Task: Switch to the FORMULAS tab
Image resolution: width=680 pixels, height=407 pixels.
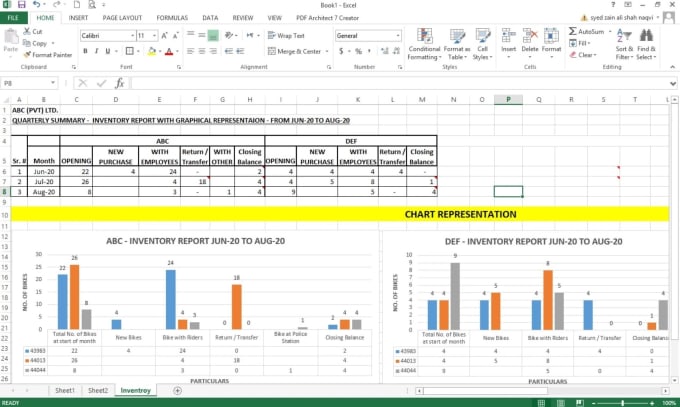Action: coord(172,18)
